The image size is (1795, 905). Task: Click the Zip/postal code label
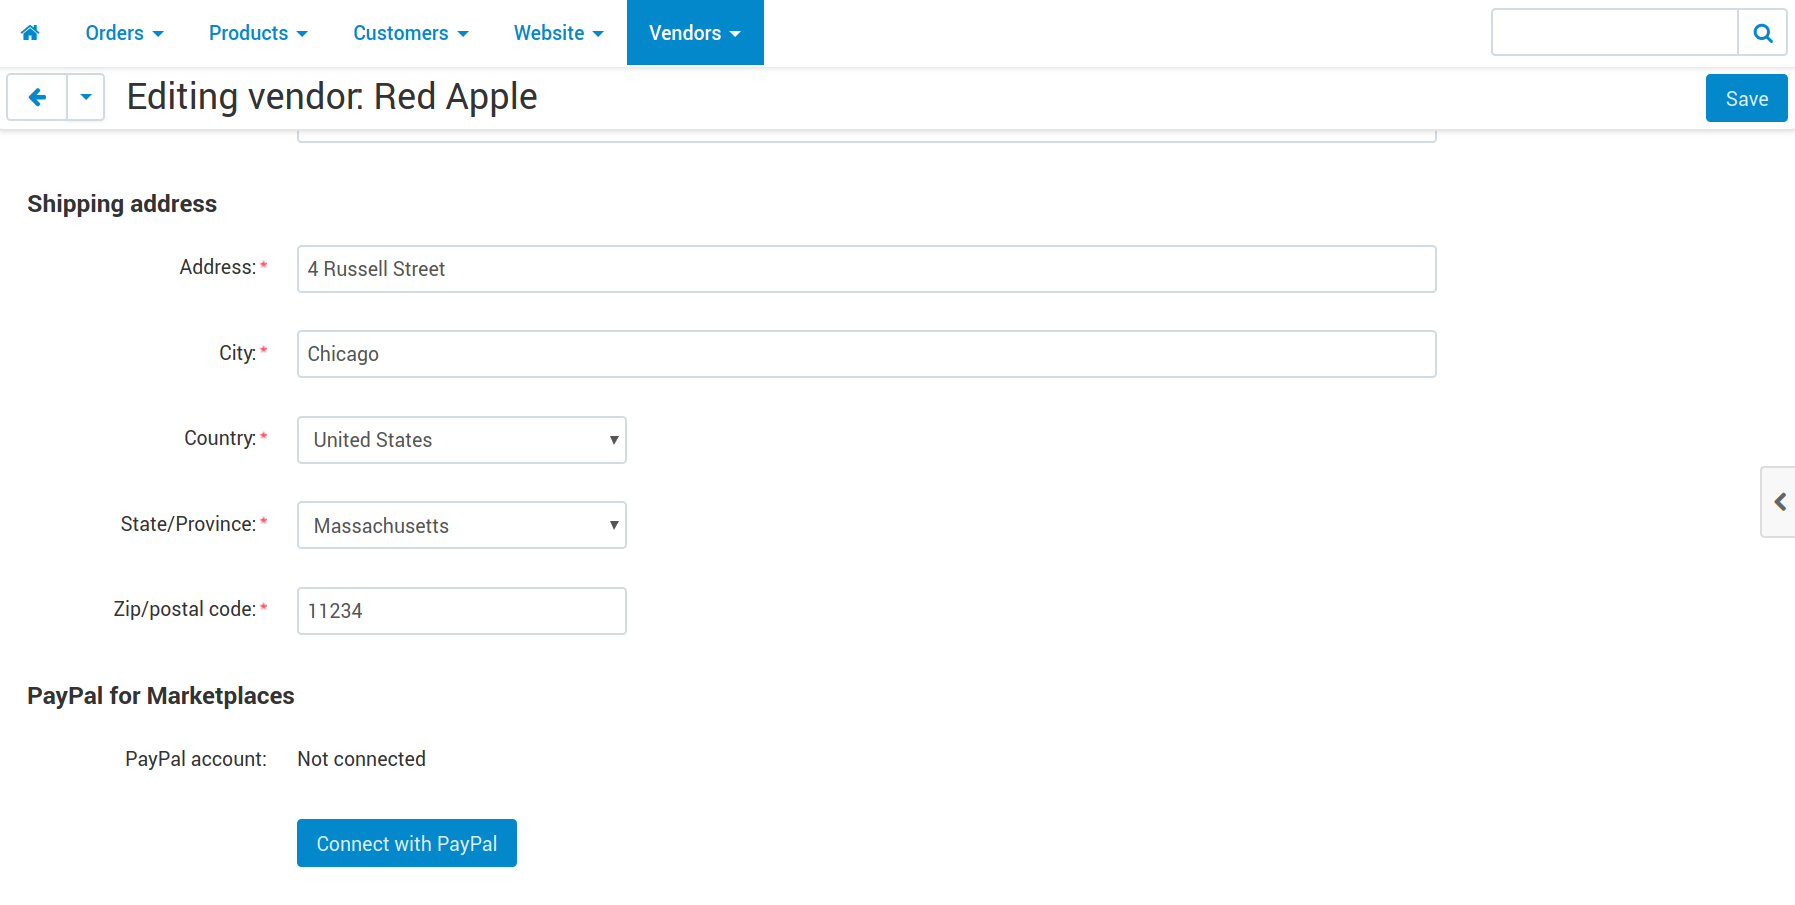185,609
